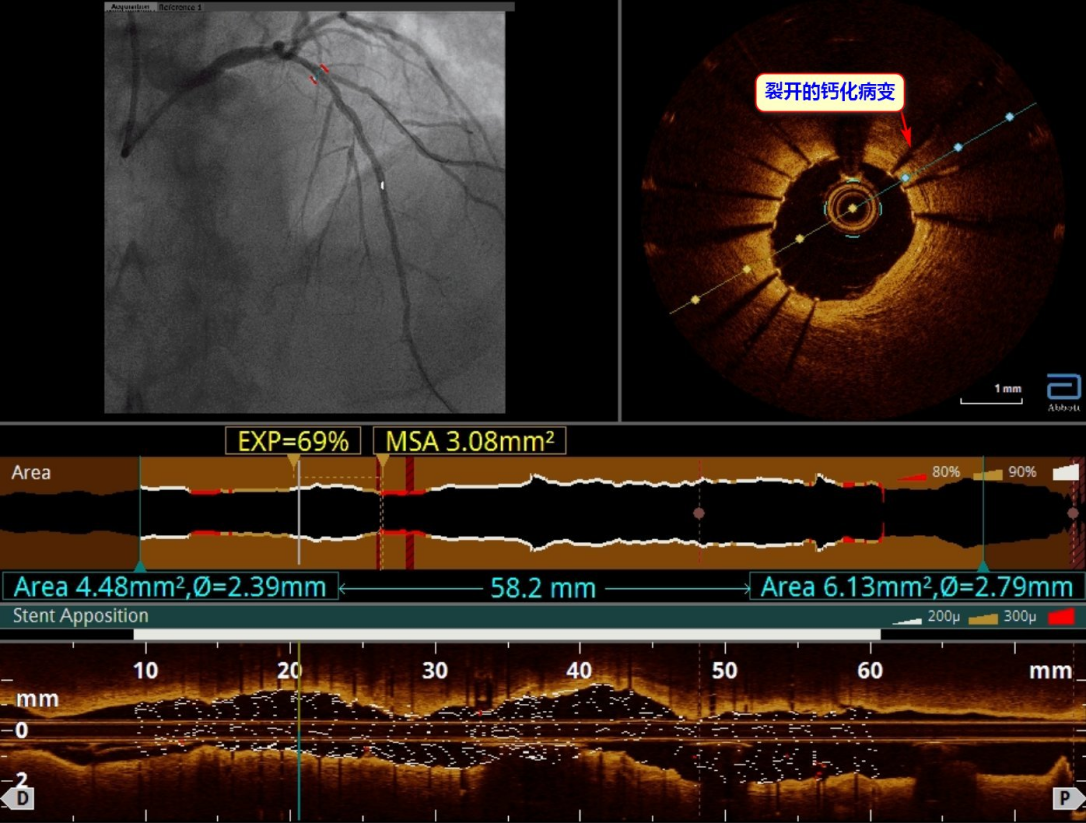Select the tan 300µ apposition legend icon
This screenshot has width=1086, height=823.
coord(984,618)
